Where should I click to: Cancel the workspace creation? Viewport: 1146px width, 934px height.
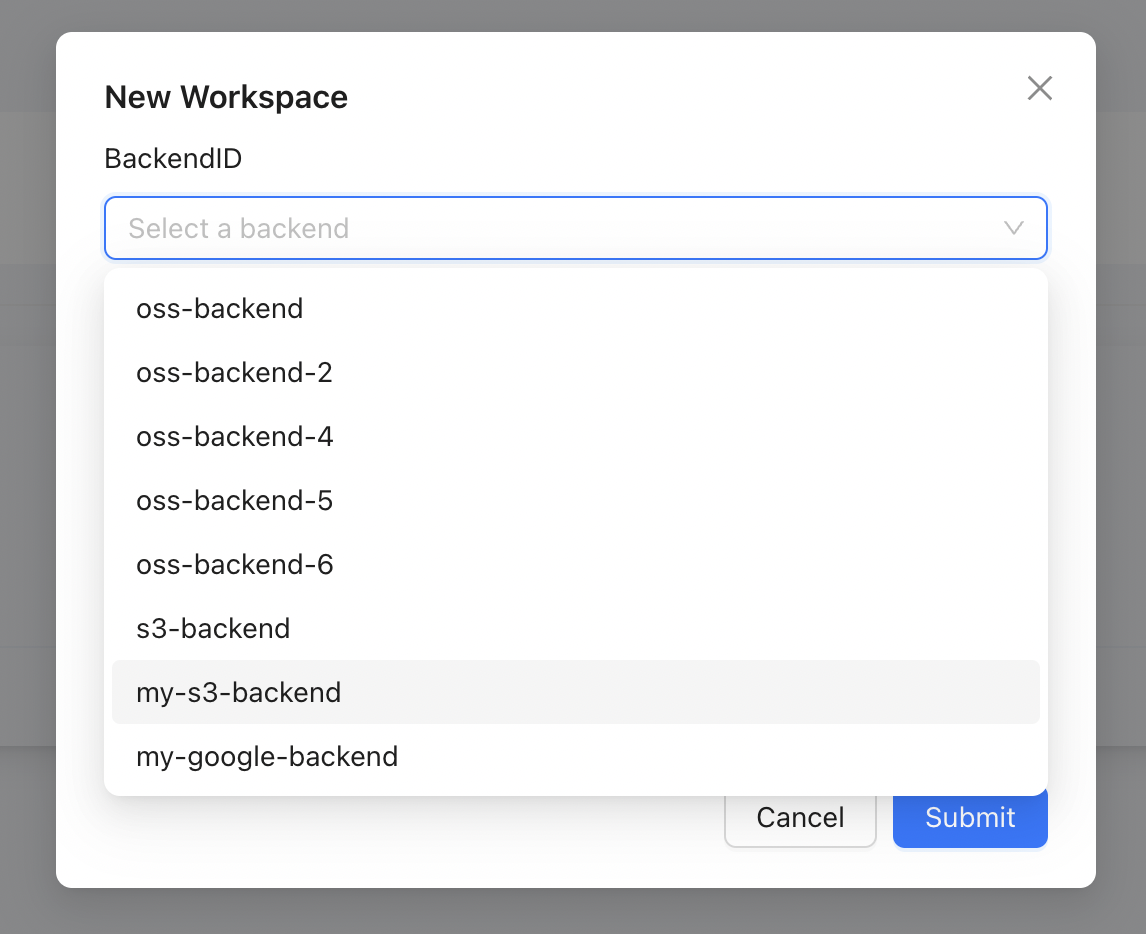click(x=800, y=817)
